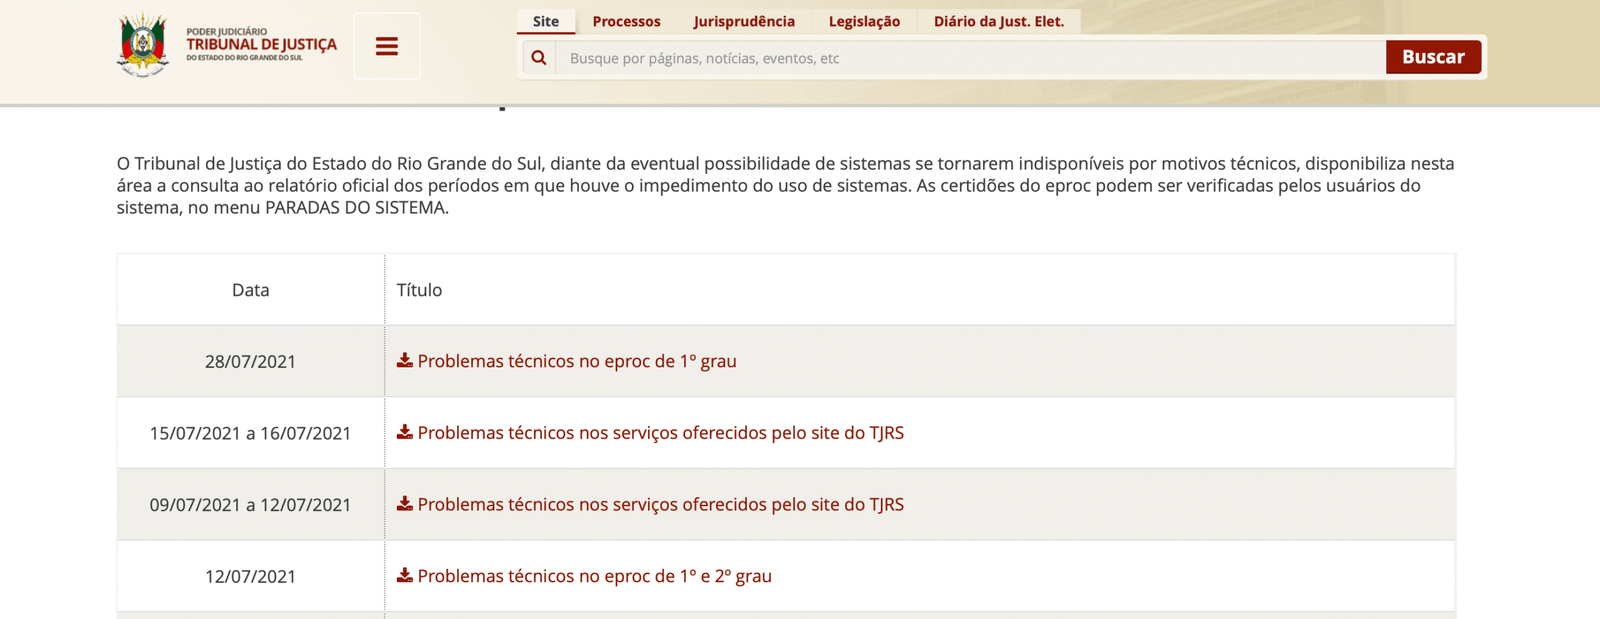This screenshot has width=1600, height=619.
Task: Open 'Problemas técnicos no eproc de 1º grau' link
Action: point(577,361)
